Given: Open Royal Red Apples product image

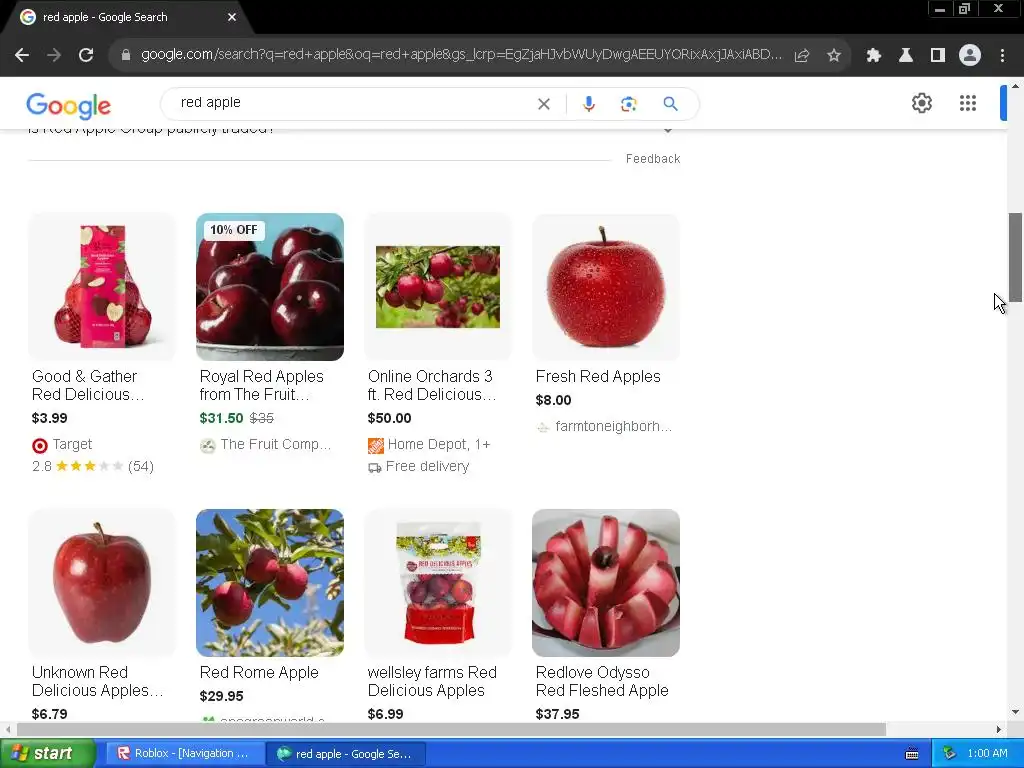Looking at the screenshot, I should click(x=270, y=287).
